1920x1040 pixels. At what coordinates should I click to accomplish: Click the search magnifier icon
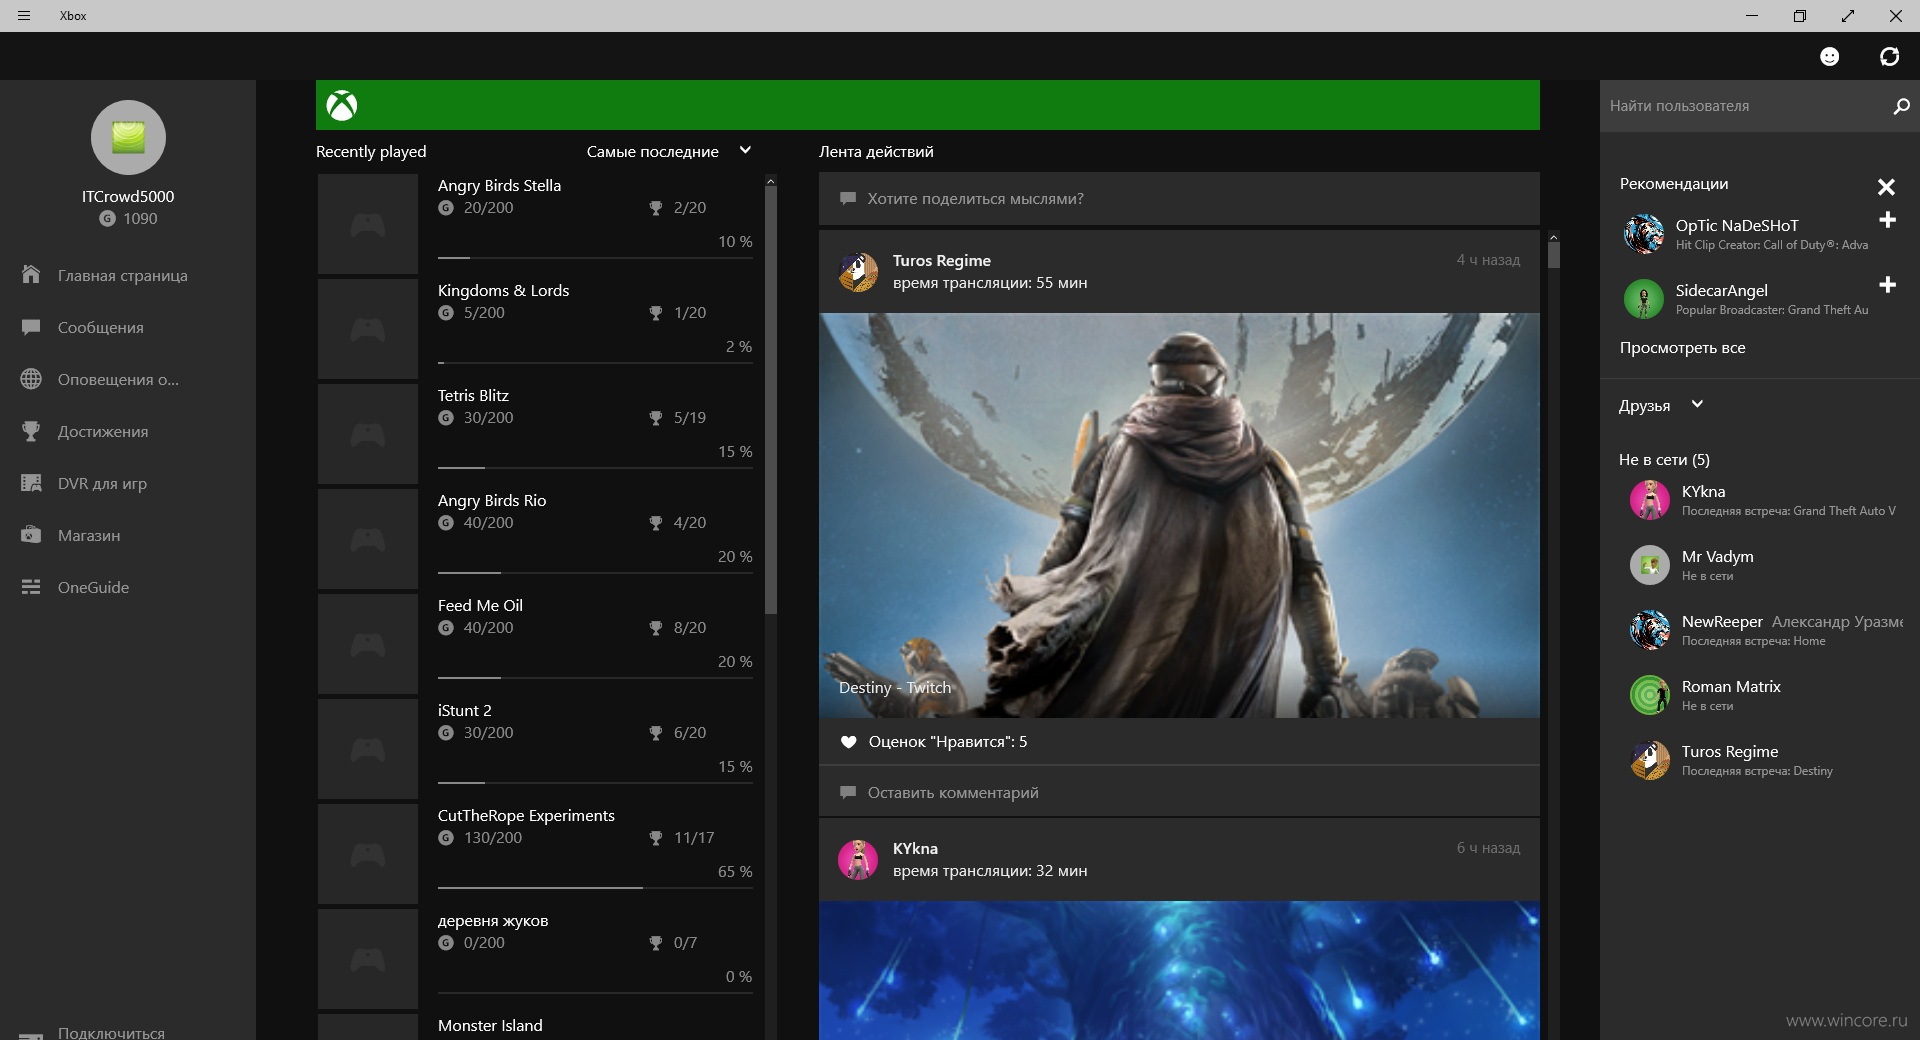[1901, 106]
